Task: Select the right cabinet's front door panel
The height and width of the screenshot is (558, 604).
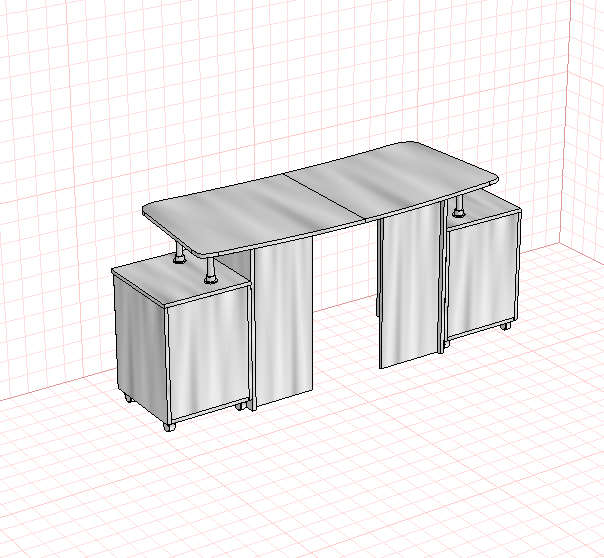Action: (482, 277)
